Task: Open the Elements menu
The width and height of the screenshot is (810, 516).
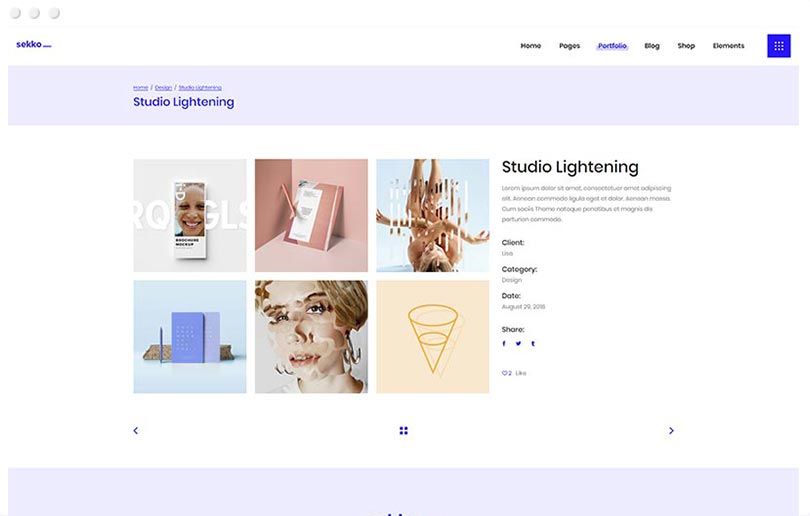Action: point(728,46)
